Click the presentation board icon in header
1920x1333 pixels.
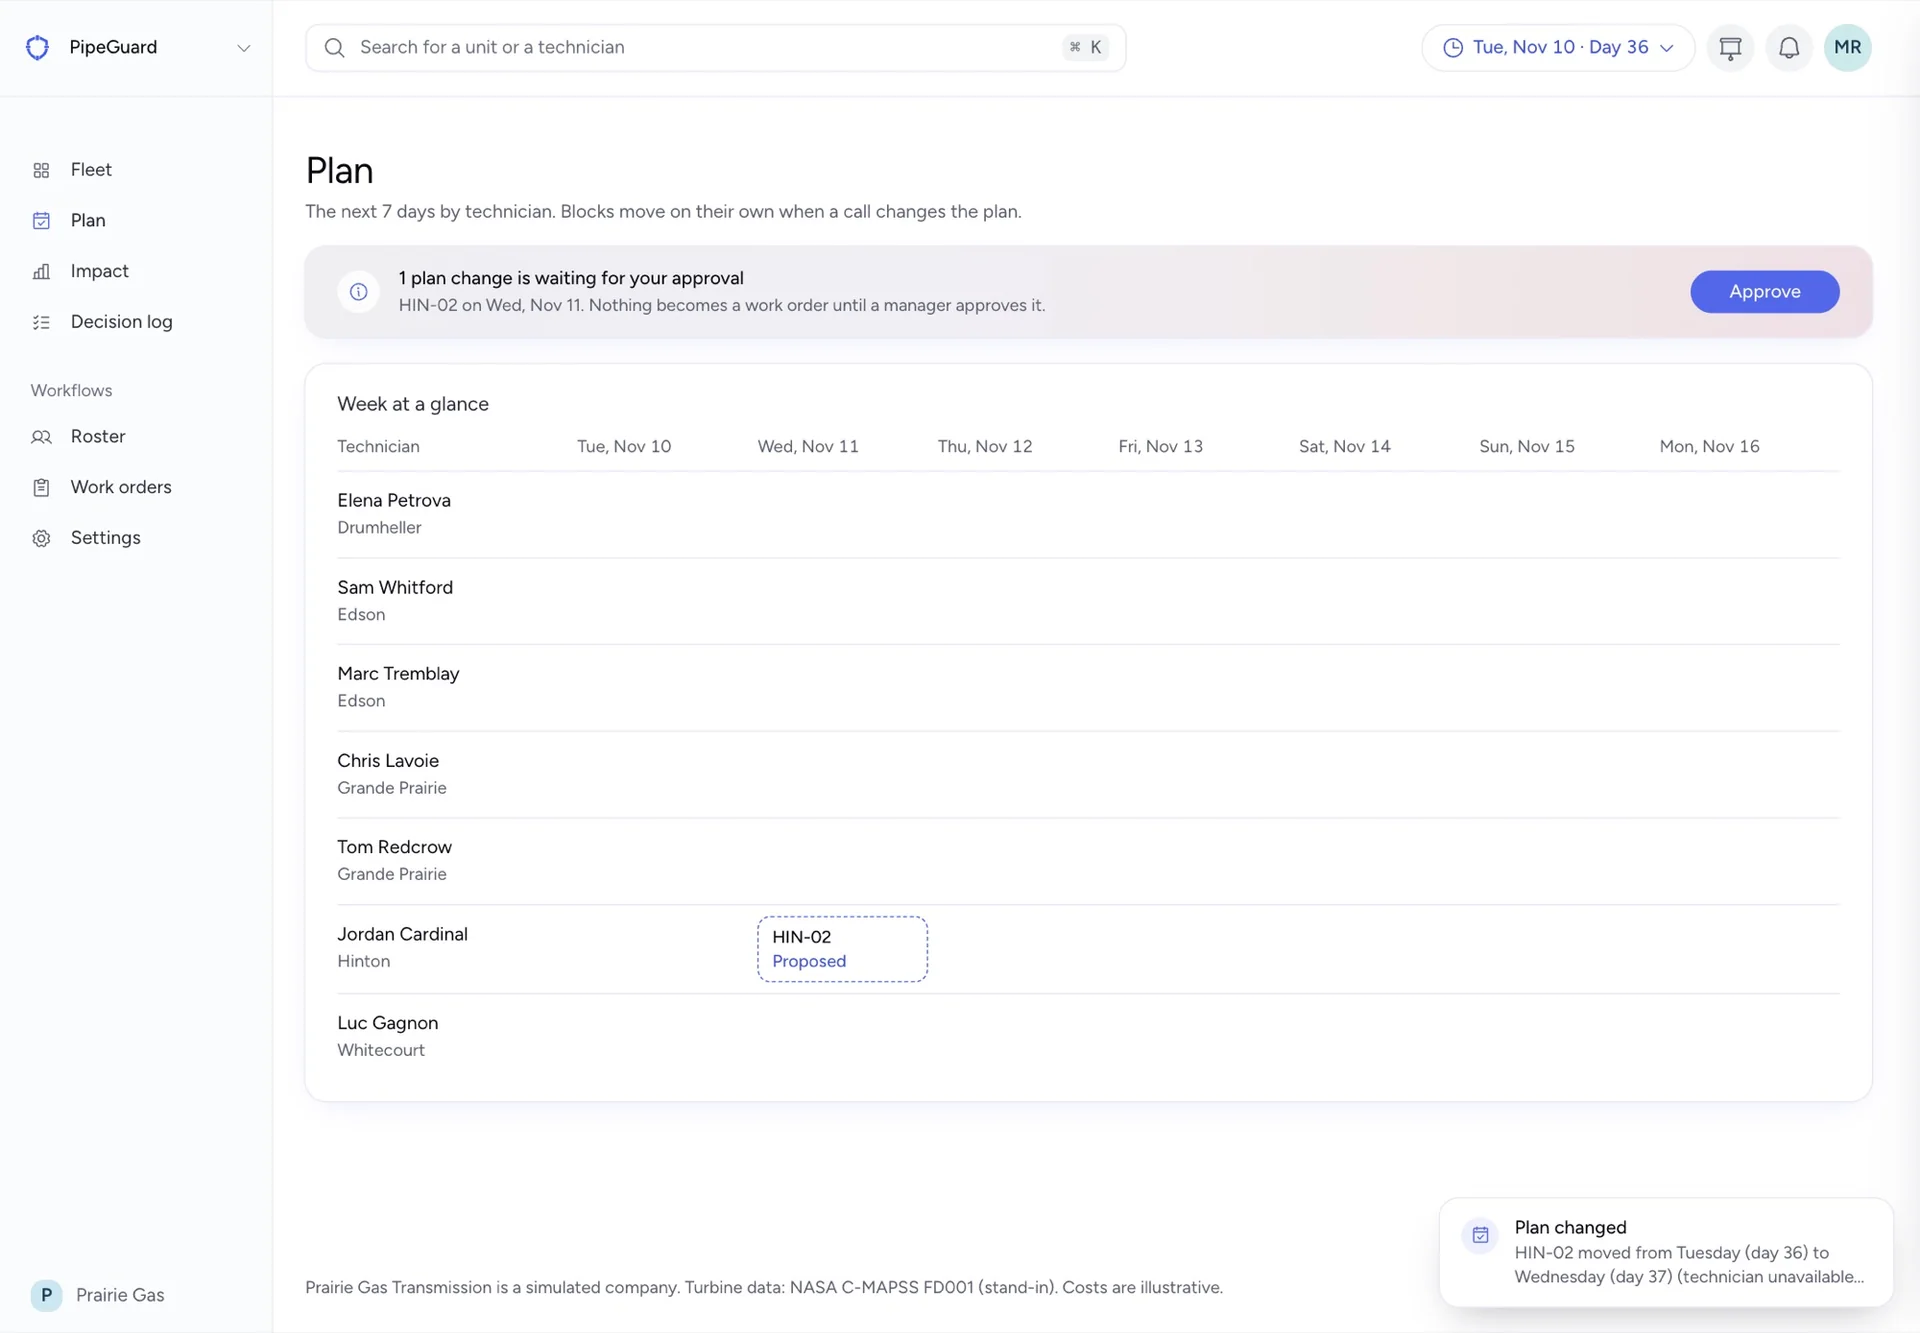pos(1730,48)
